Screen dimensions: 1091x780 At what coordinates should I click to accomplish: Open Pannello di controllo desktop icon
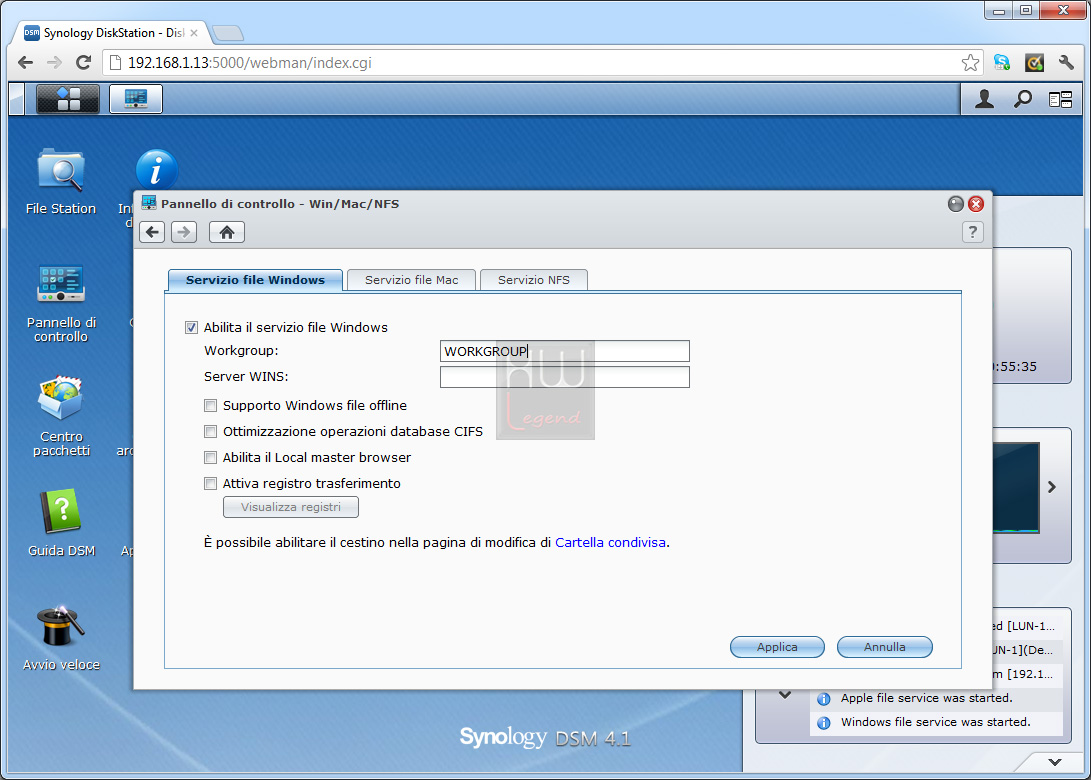61,303
